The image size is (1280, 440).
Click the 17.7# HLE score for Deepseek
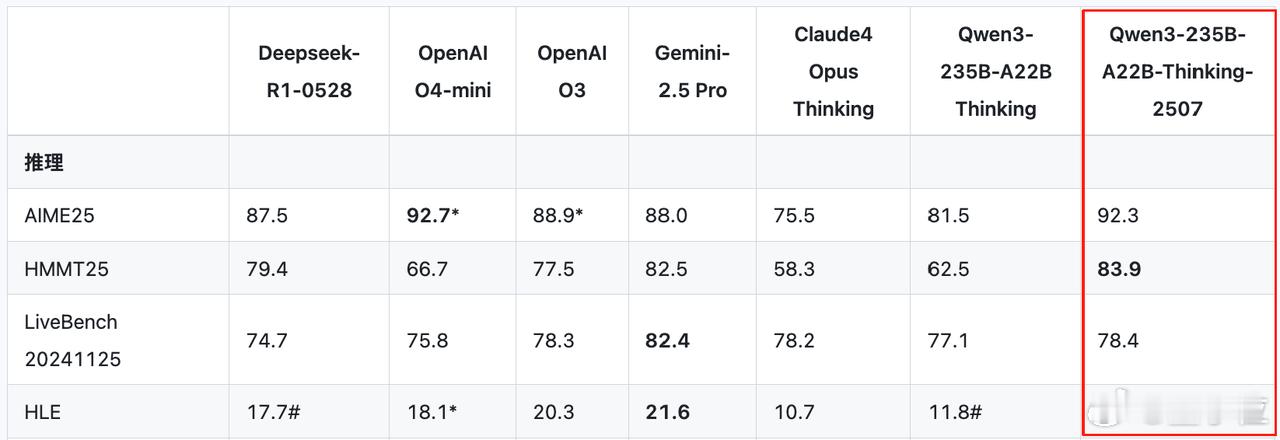pyautogui.click(x=274, y=412)
